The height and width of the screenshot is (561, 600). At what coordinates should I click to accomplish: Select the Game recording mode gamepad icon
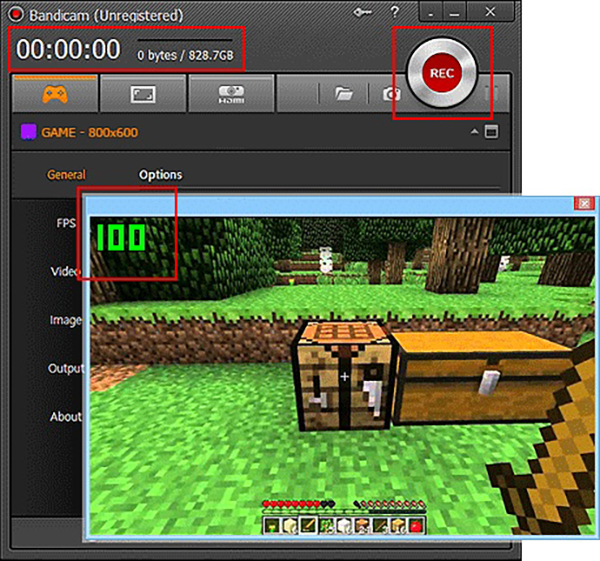coord(54,93)
